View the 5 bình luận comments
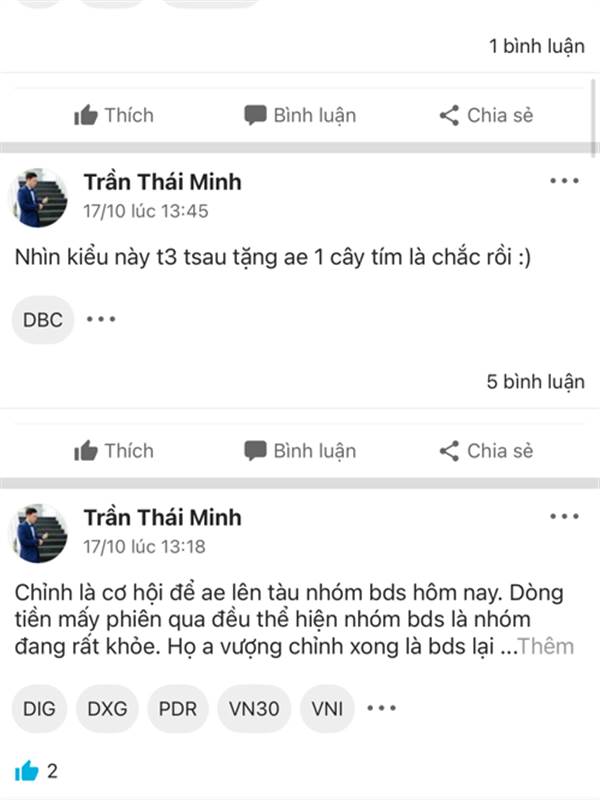 (x=535, y=382)
